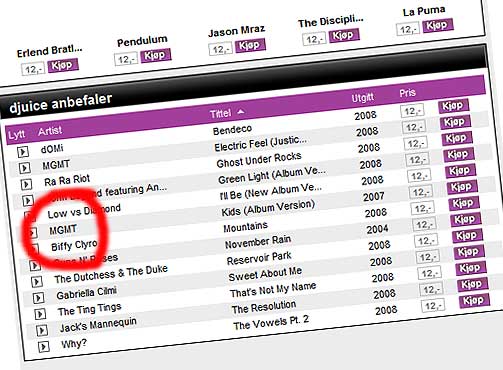Open the La Puma featured artist
The image size is (503, 370).
424,11
